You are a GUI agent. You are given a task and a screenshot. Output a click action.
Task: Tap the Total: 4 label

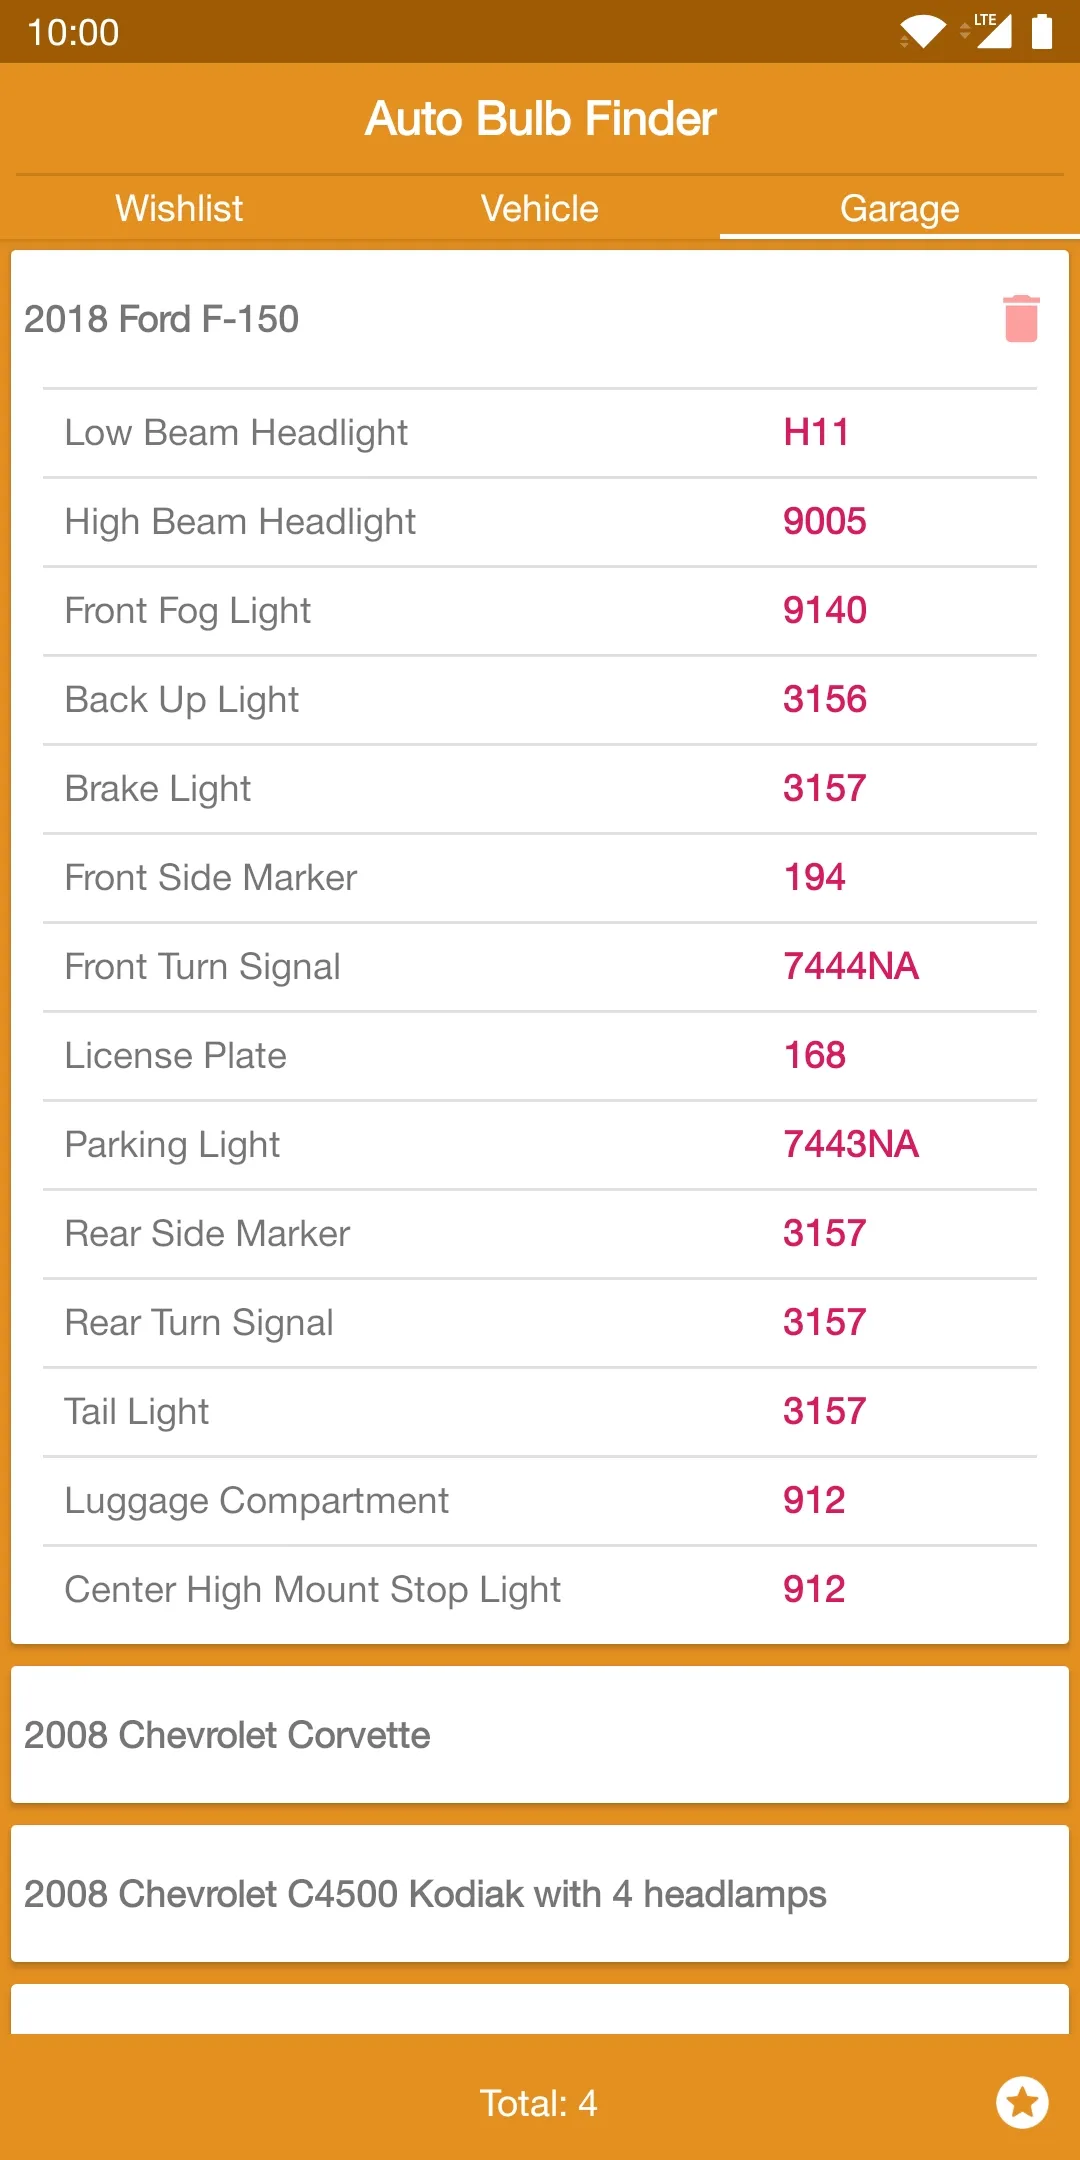538,2103
